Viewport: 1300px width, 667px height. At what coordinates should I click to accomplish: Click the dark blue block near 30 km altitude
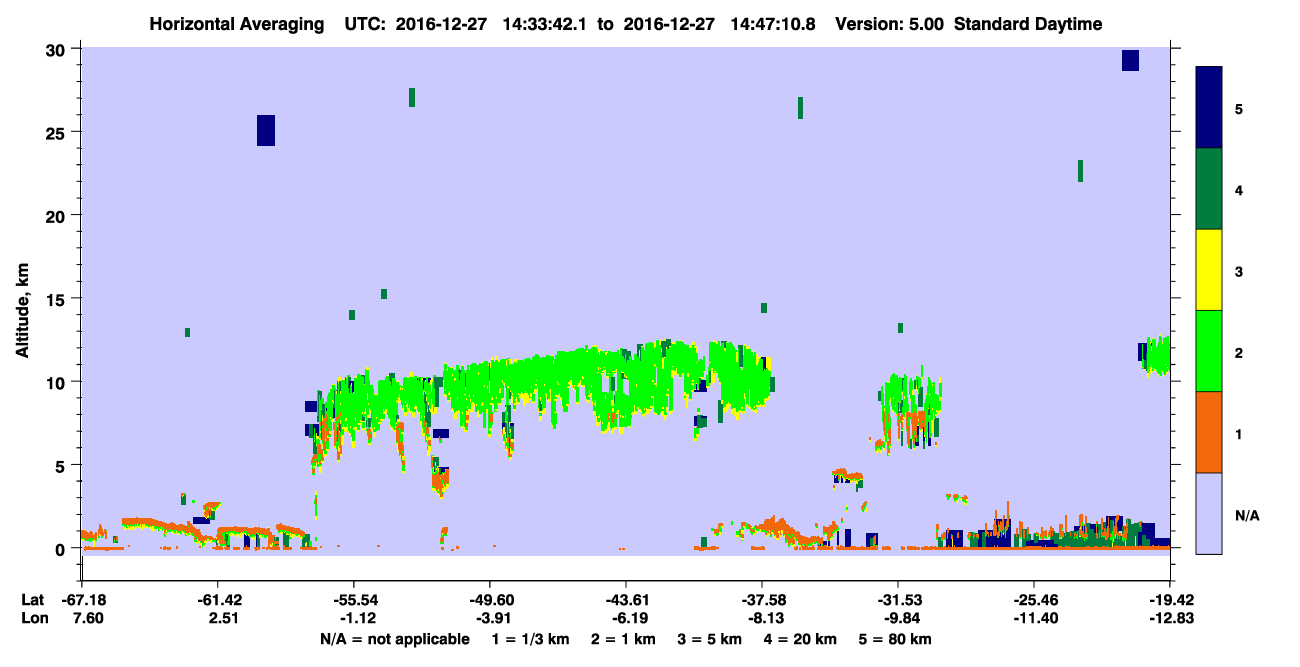pos(1130,60)
